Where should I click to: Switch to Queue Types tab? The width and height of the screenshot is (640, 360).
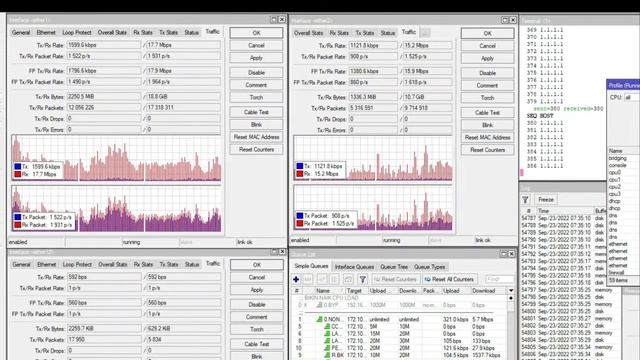(429, 267)
